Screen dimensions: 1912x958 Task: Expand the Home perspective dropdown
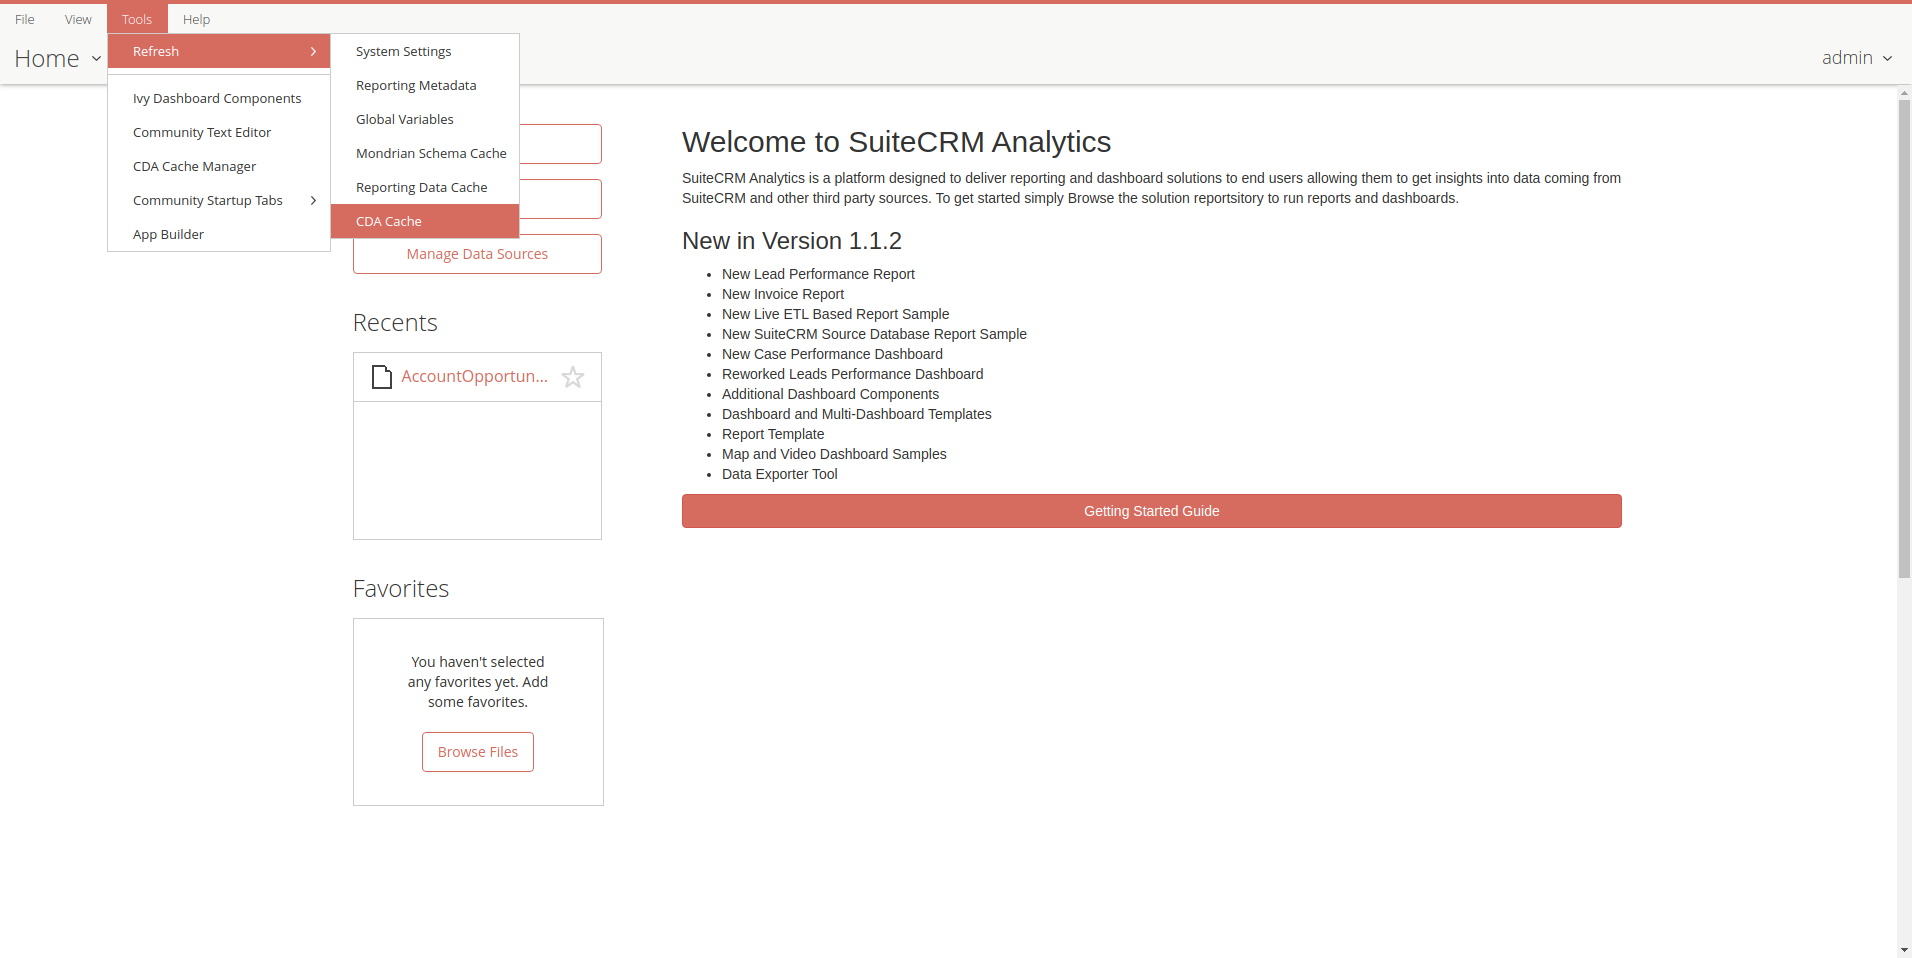pyautogui.click(x=58, y=59)
